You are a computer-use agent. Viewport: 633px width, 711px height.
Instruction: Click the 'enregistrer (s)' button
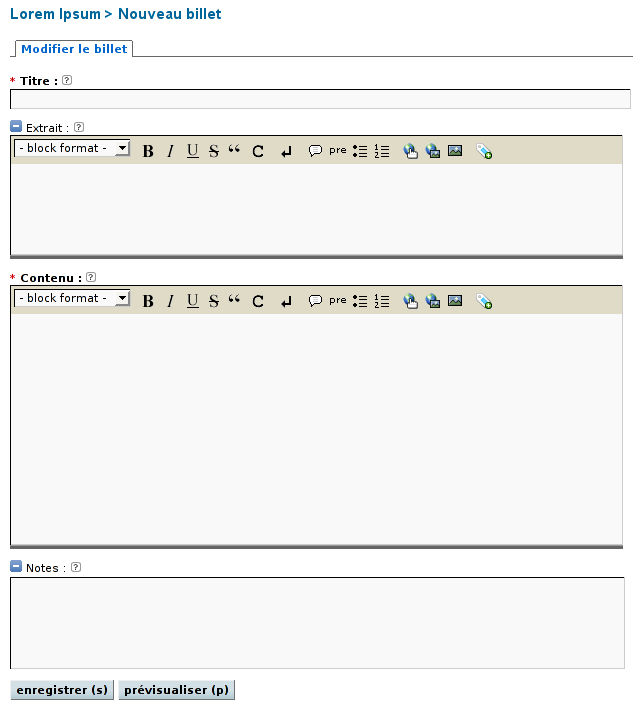point(62,690)
